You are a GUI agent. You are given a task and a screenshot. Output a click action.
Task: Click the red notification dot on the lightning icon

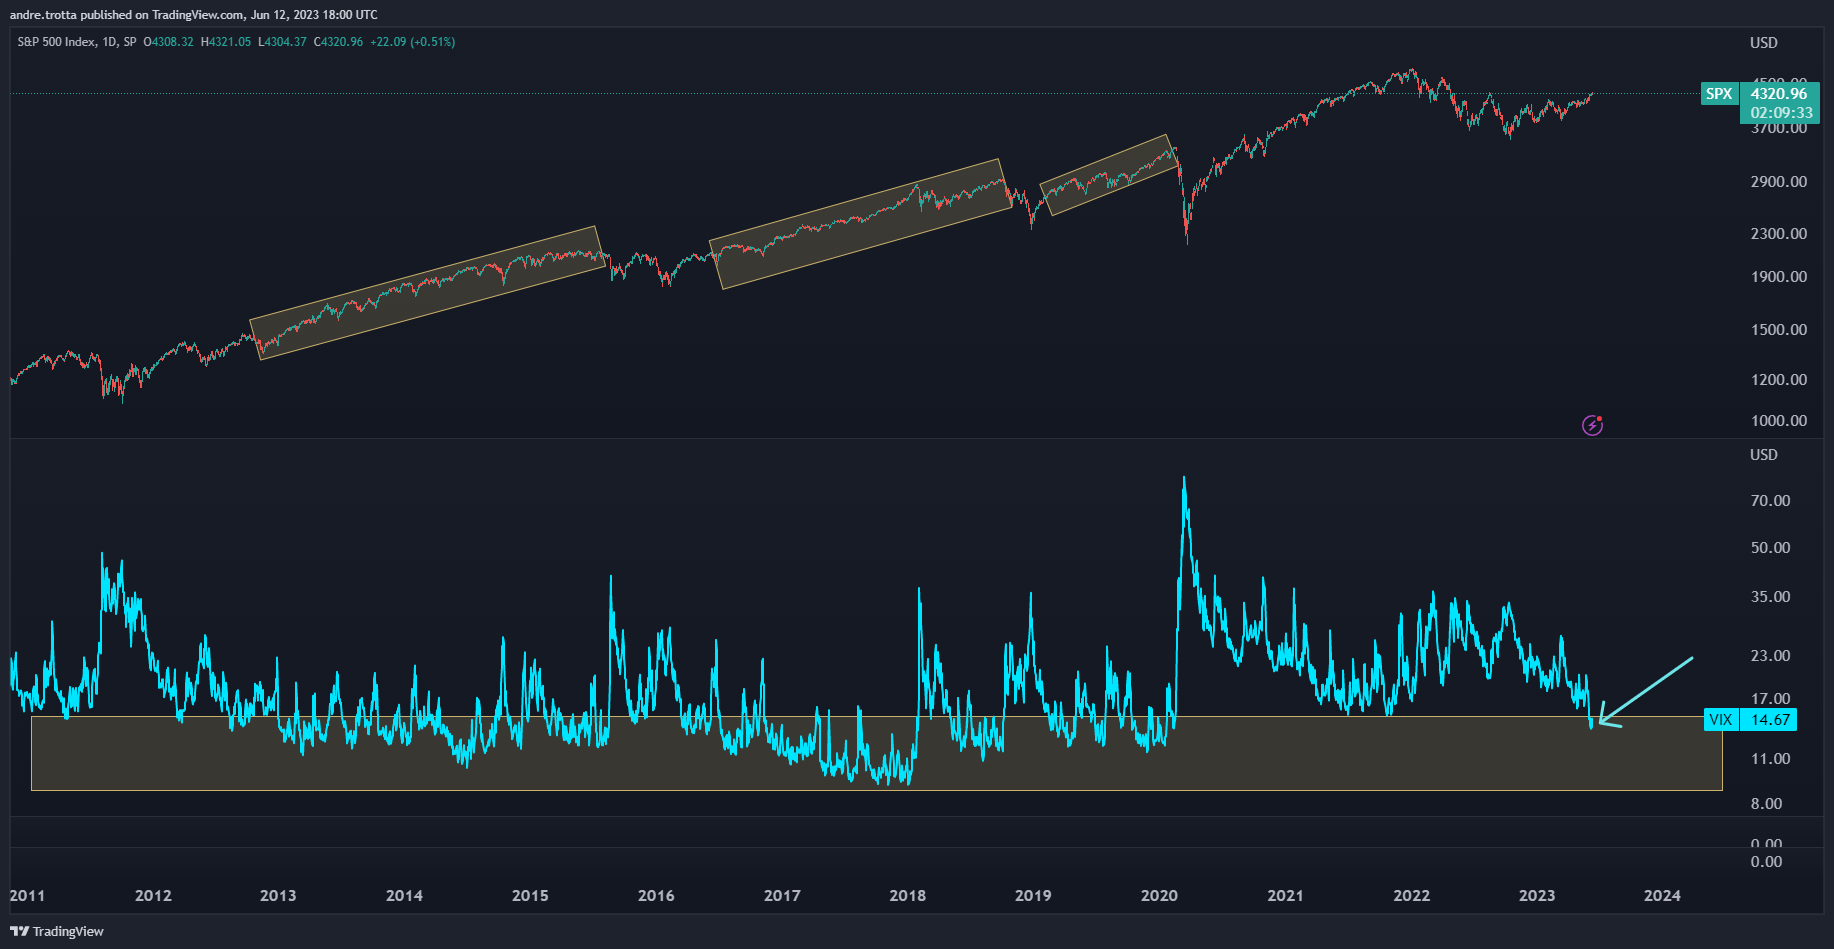1601,418
